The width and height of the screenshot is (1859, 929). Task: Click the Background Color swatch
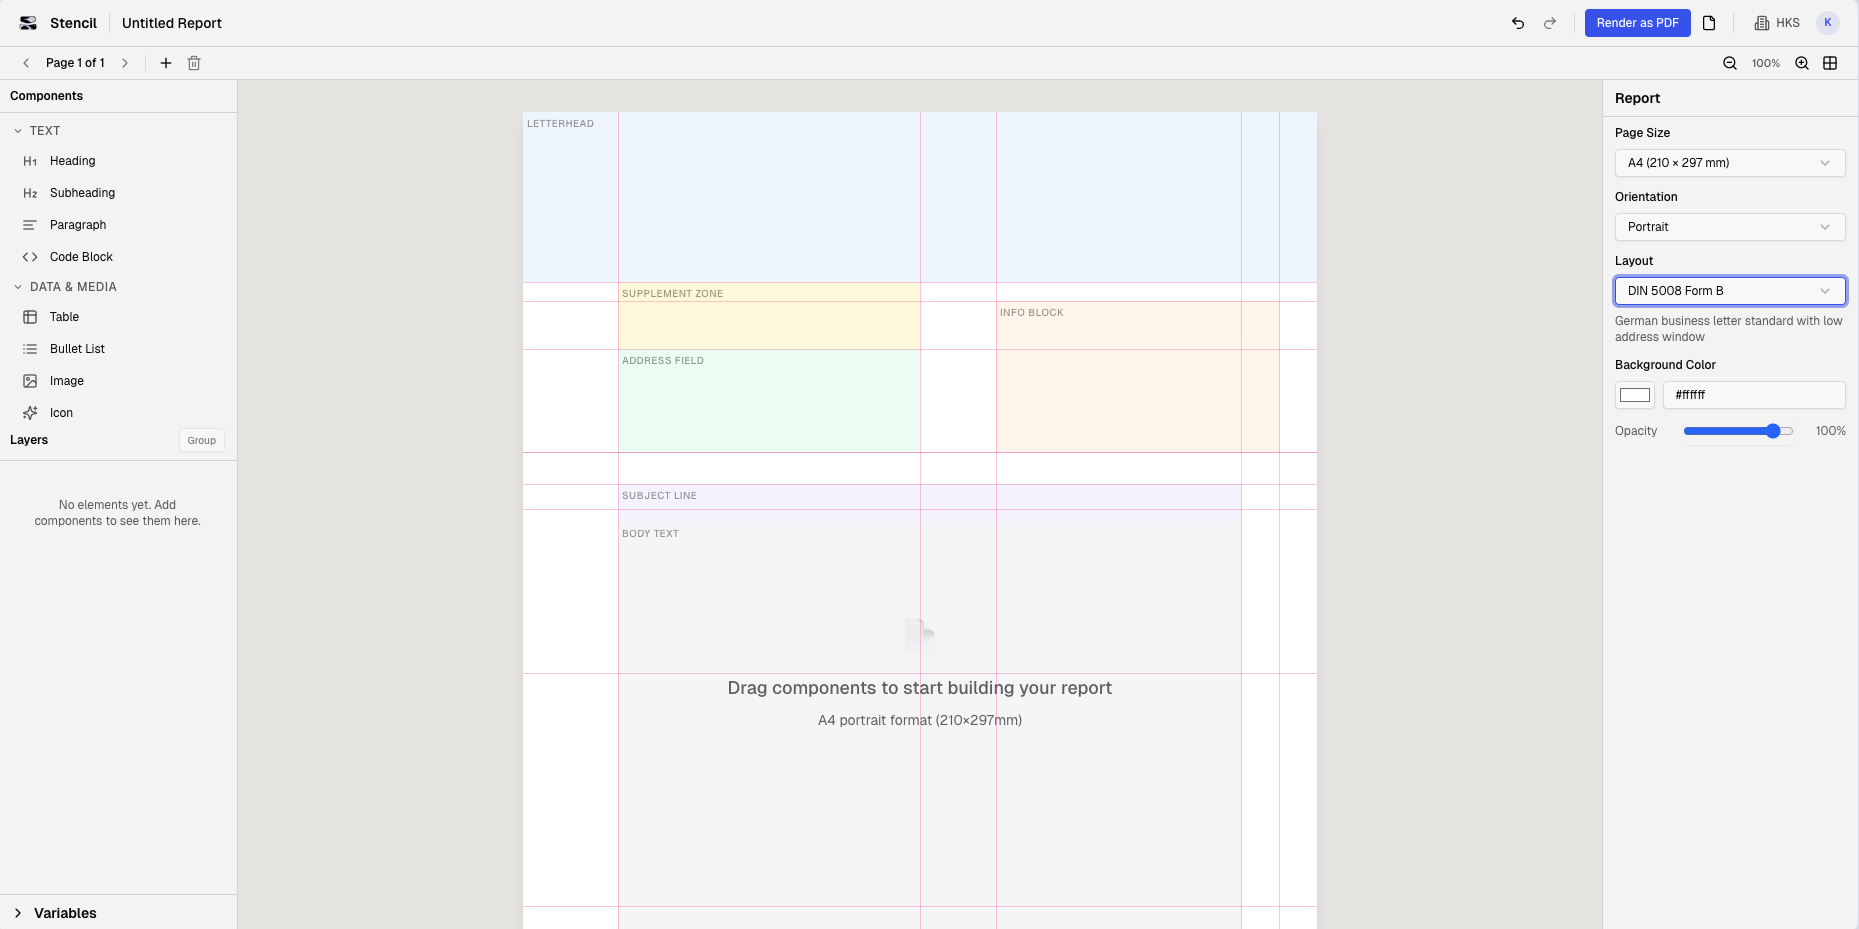[x=1635, y=395]
